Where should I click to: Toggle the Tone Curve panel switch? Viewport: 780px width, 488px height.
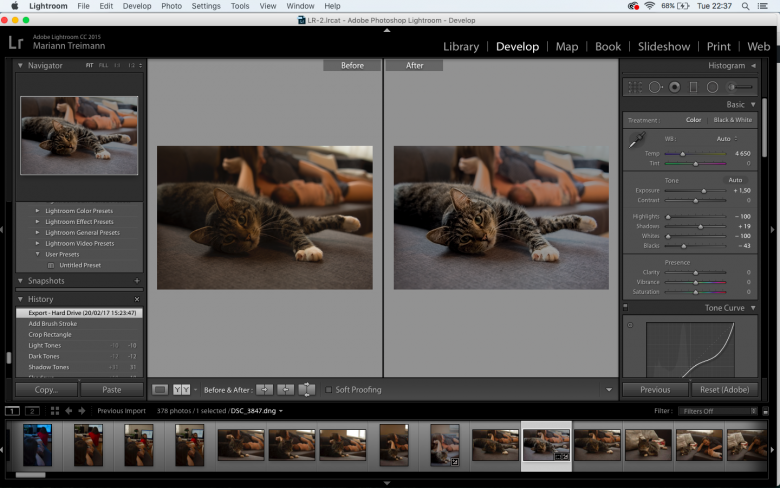pyautogui.click(x=626, y=307)
